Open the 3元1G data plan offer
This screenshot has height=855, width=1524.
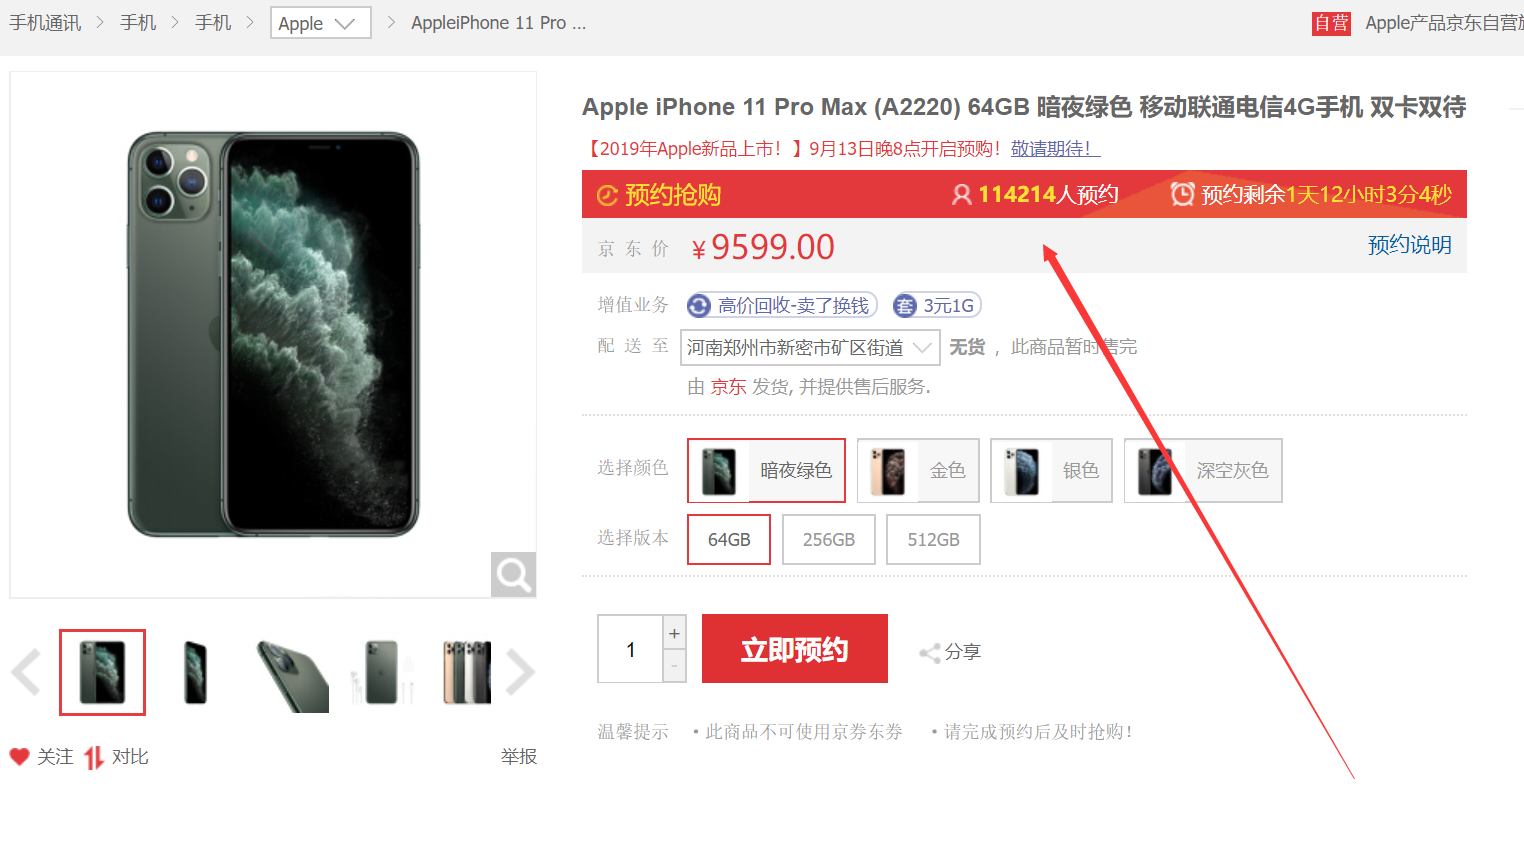click(x=937, y=305)
